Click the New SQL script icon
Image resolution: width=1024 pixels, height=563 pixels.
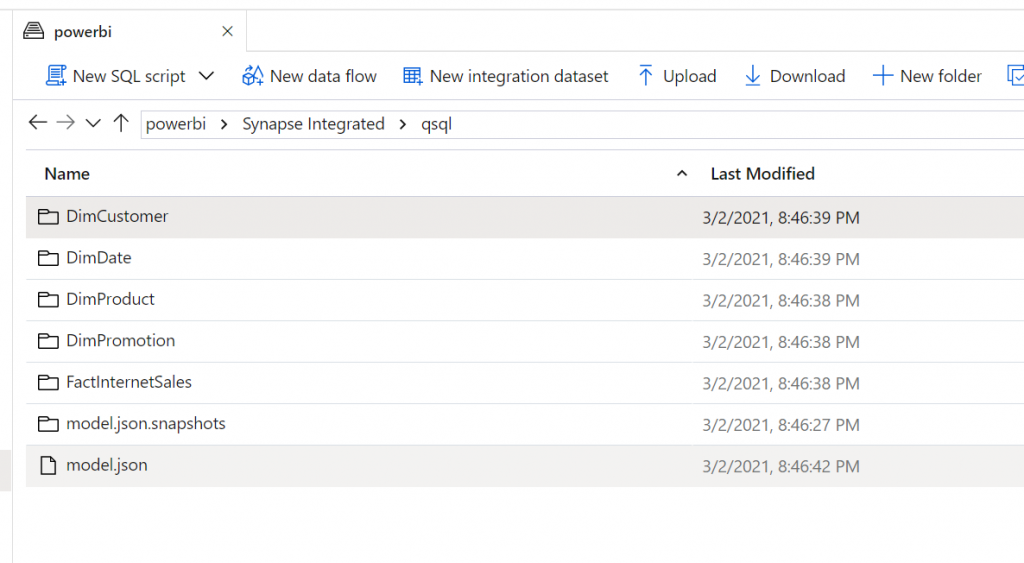click(56, 76)
